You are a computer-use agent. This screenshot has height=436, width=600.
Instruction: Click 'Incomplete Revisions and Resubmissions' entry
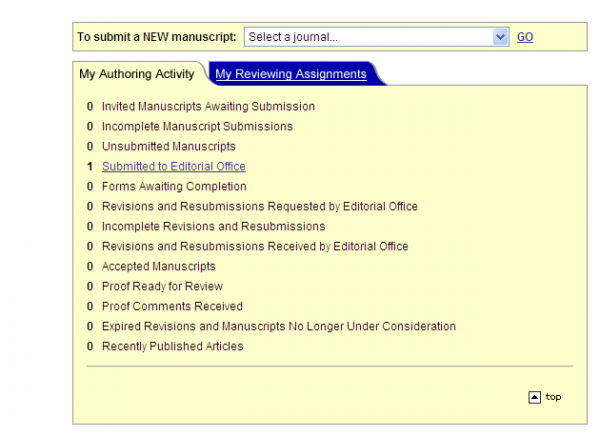(x=214, y=226)
